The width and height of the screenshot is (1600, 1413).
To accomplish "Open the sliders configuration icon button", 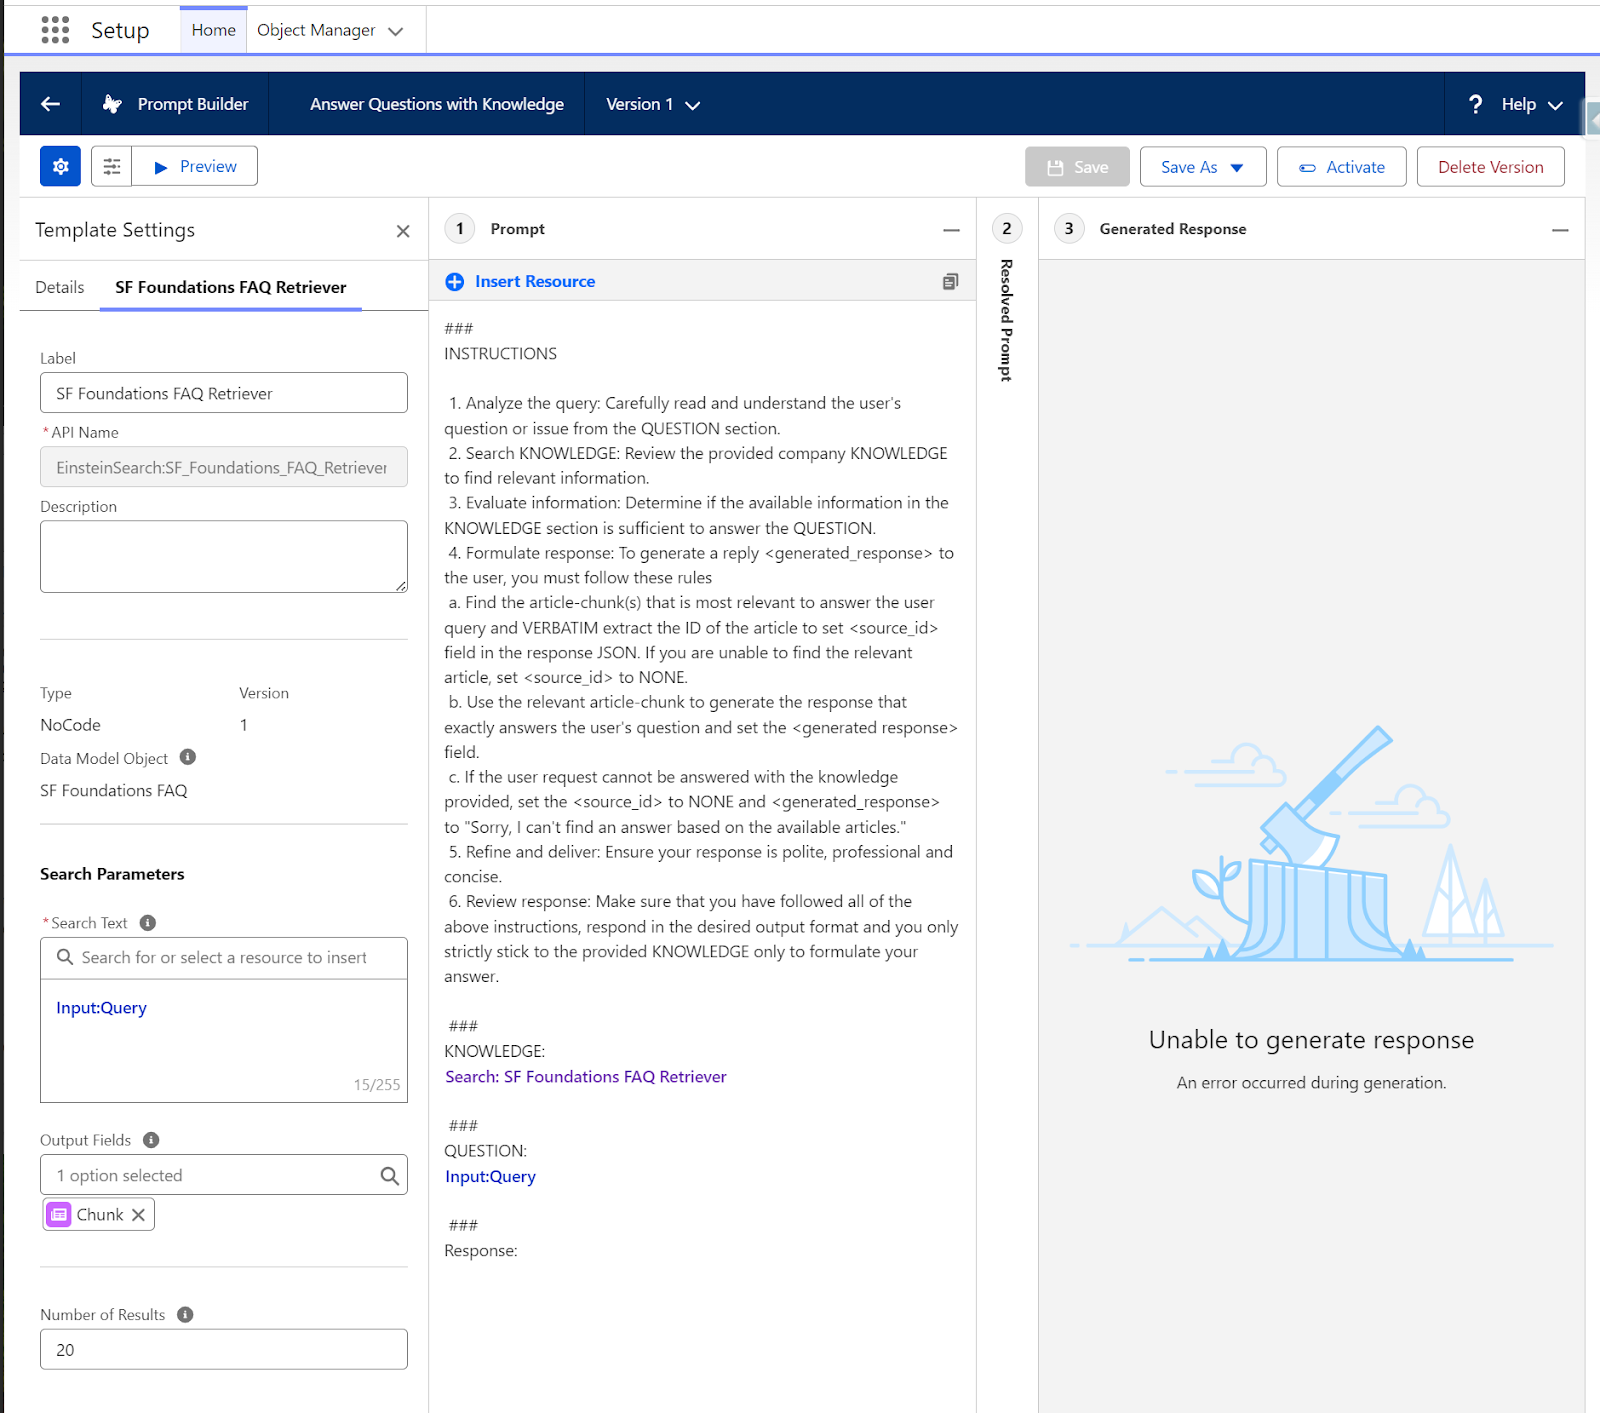I will 112,166.
